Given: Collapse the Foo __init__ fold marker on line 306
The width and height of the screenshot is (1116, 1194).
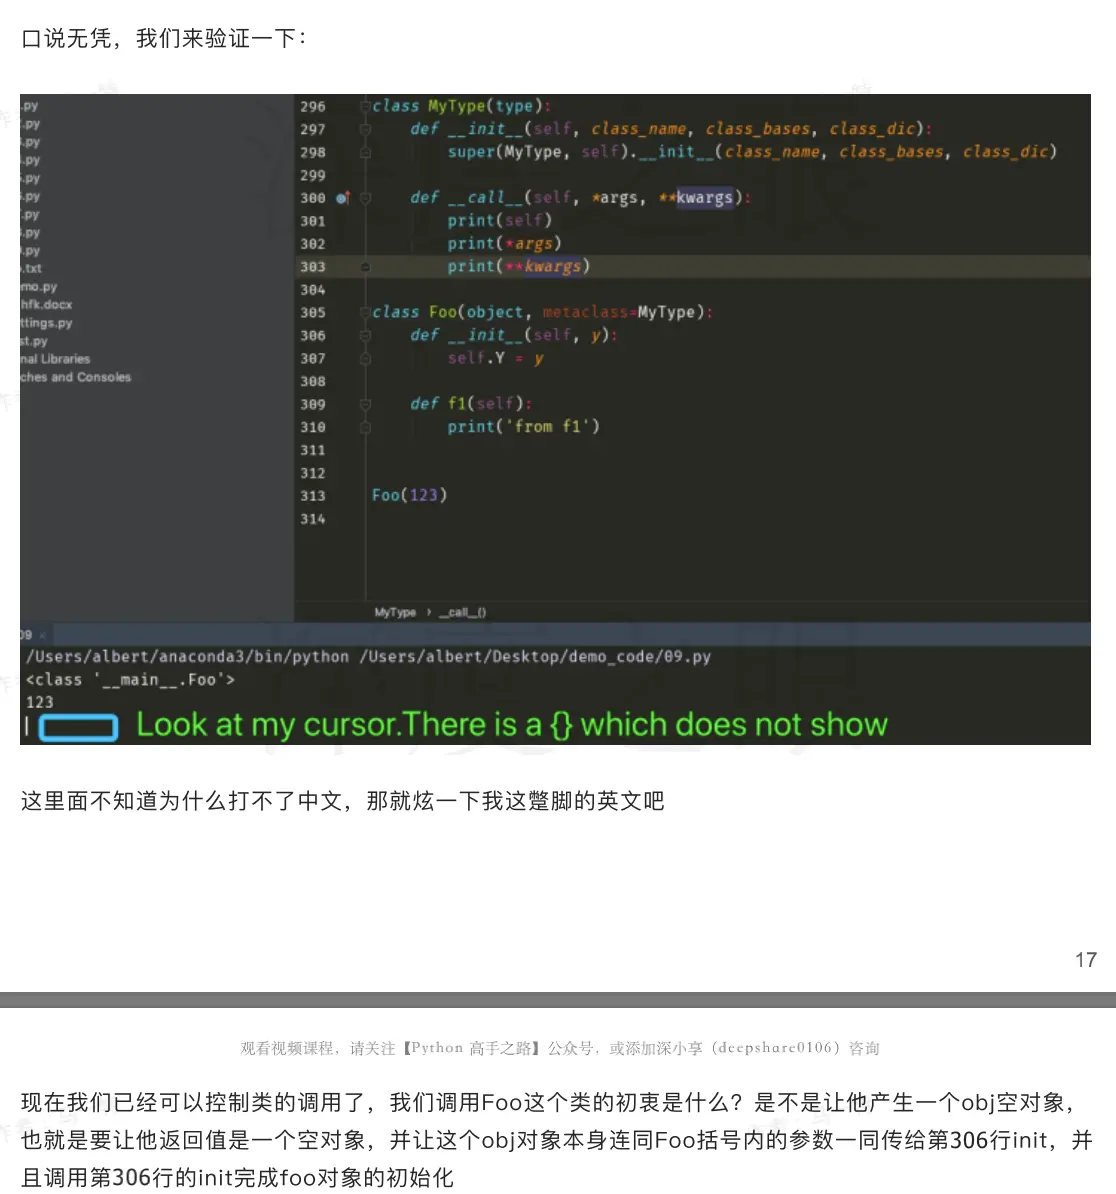Looking at the screenshot, I should pyautogui.click(x=365, y=335).
